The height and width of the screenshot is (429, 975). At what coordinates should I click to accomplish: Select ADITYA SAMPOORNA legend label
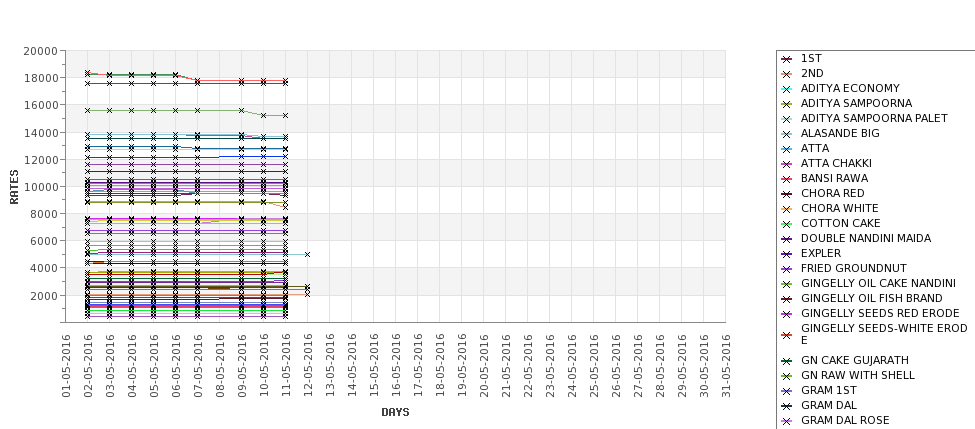(x=856, y=103)
